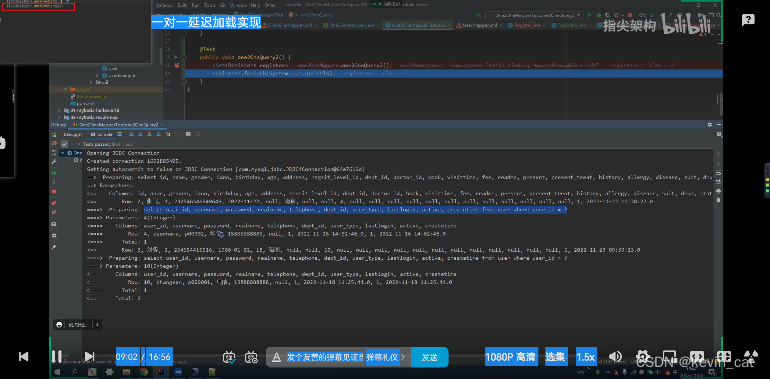Click the clear all trash icon beside console

[718, 200]
